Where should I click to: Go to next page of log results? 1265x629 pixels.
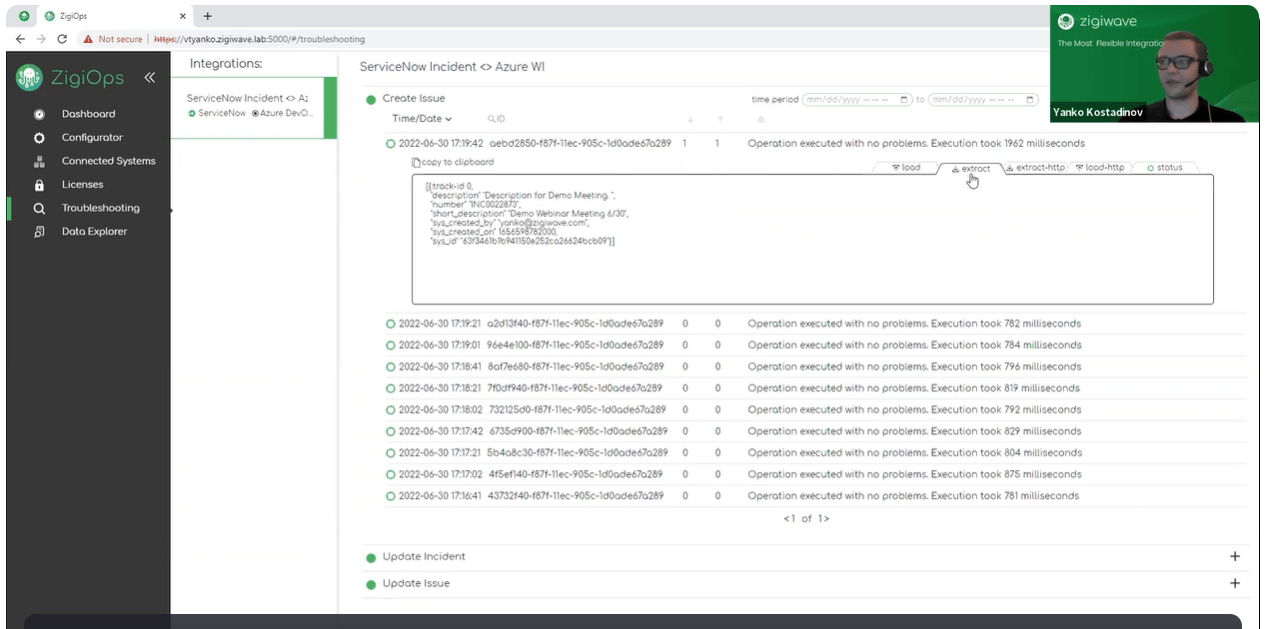point(826,519)
